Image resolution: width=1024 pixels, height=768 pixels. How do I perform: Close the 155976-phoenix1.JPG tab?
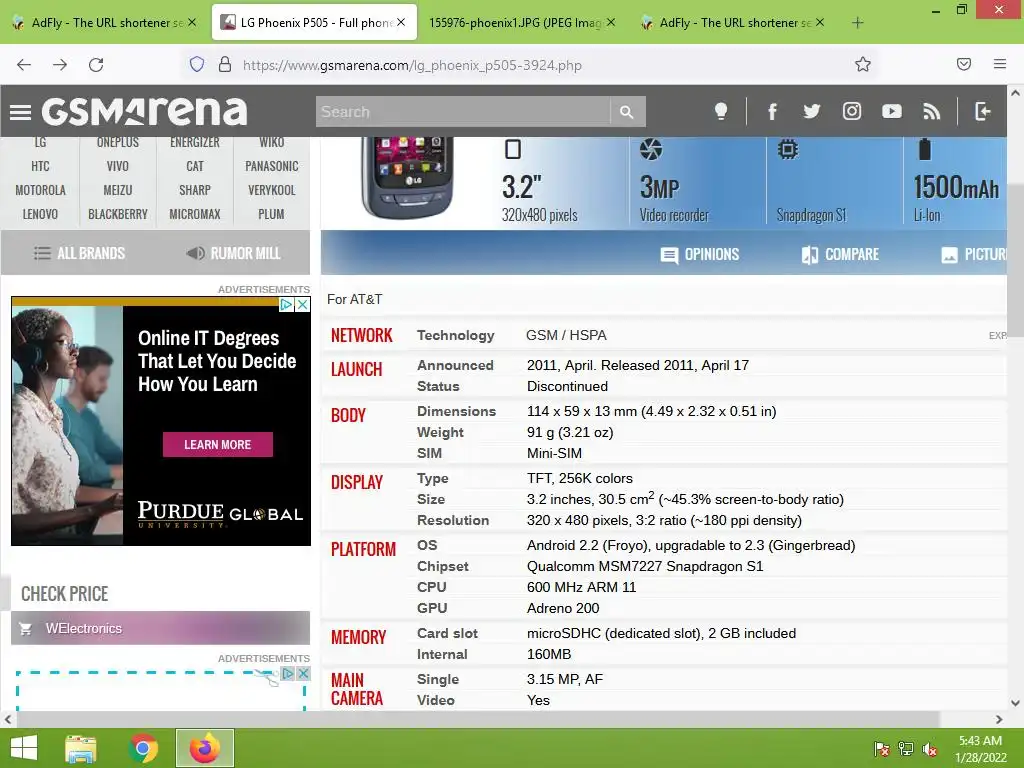tap(611, 22)
